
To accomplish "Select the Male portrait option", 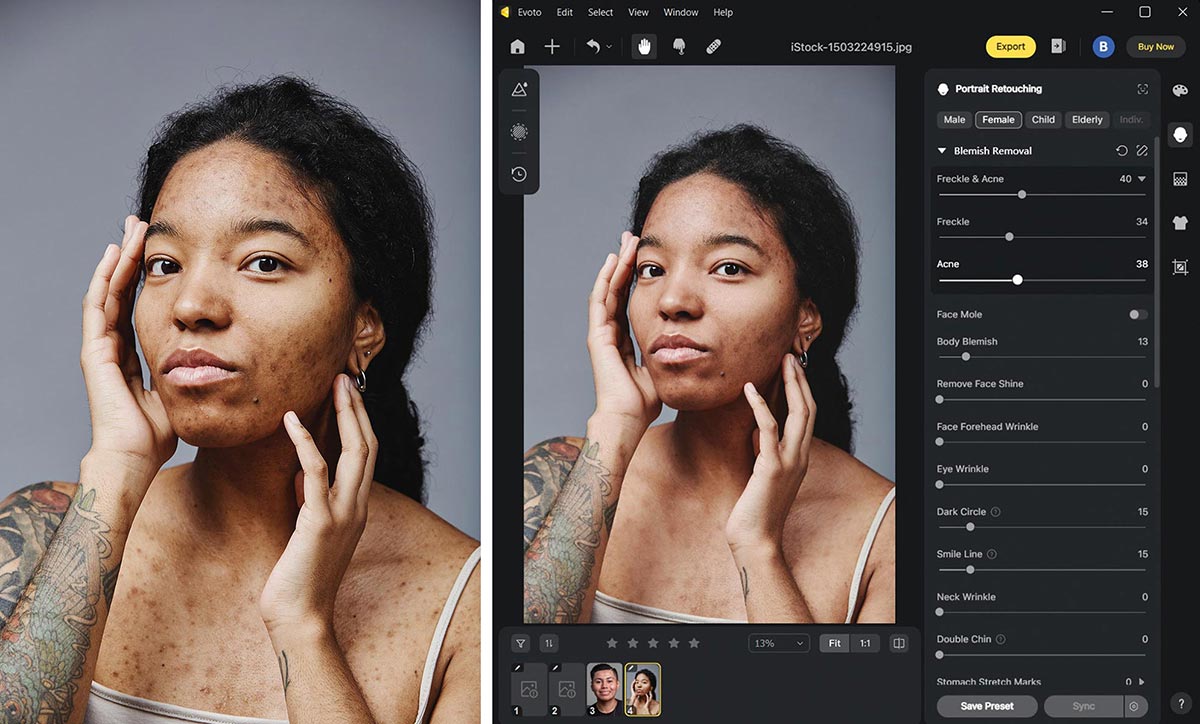I will pyautogui.click(x=954, y=119).
